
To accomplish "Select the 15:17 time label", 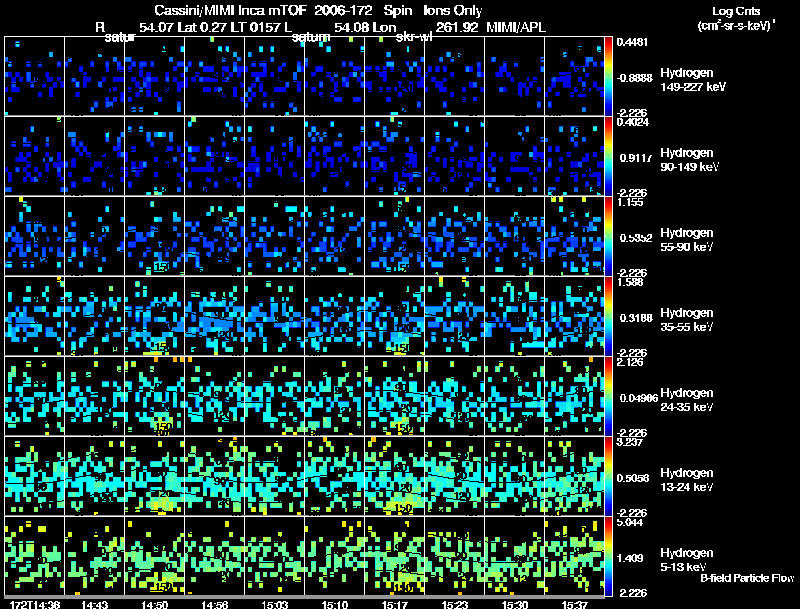I will coord(395,604).
